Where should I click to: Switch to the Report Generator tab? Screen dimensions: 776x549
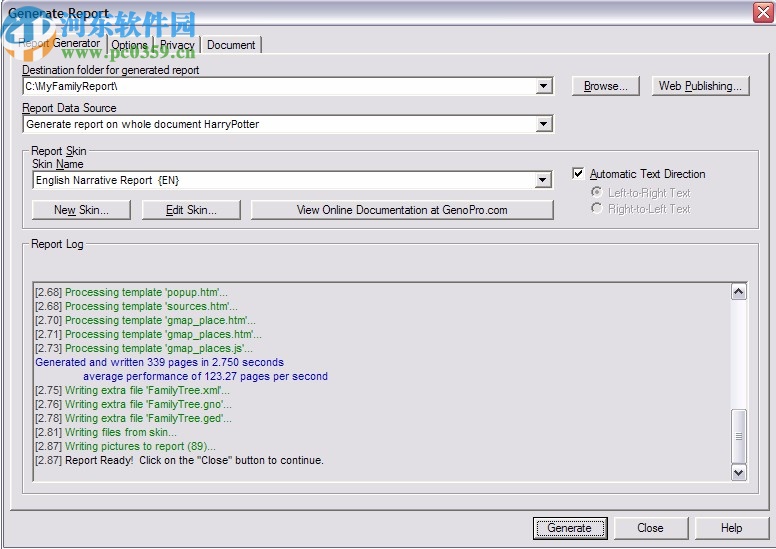click(x=58, y=44)
